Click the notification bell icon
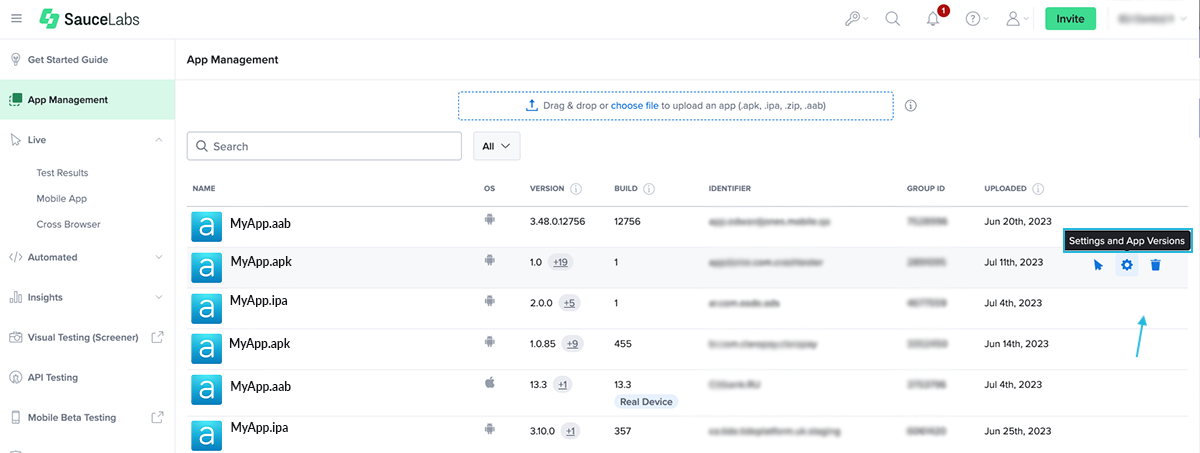Viewport: 1200px width, 453px height. coord(934,19)
